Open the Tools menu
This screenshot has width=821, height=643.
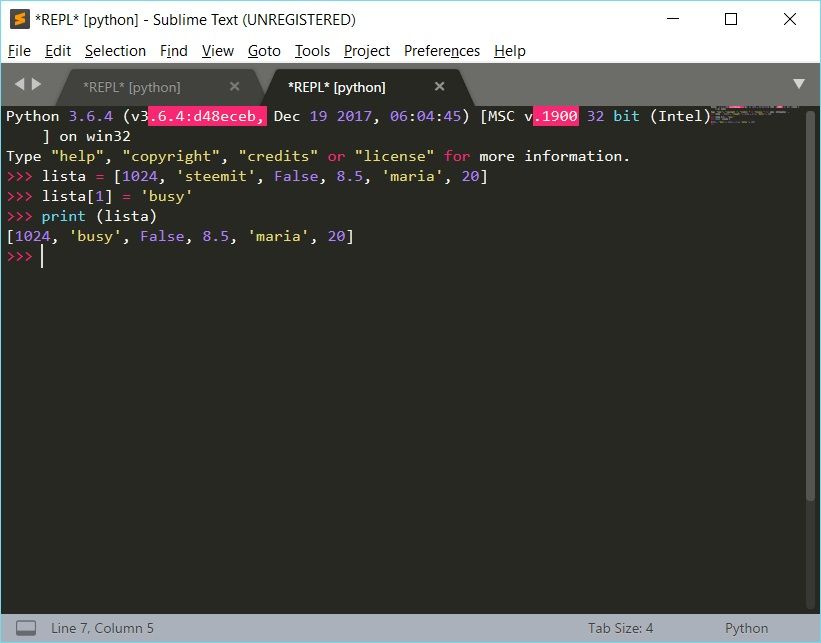(x=312, y=51)
